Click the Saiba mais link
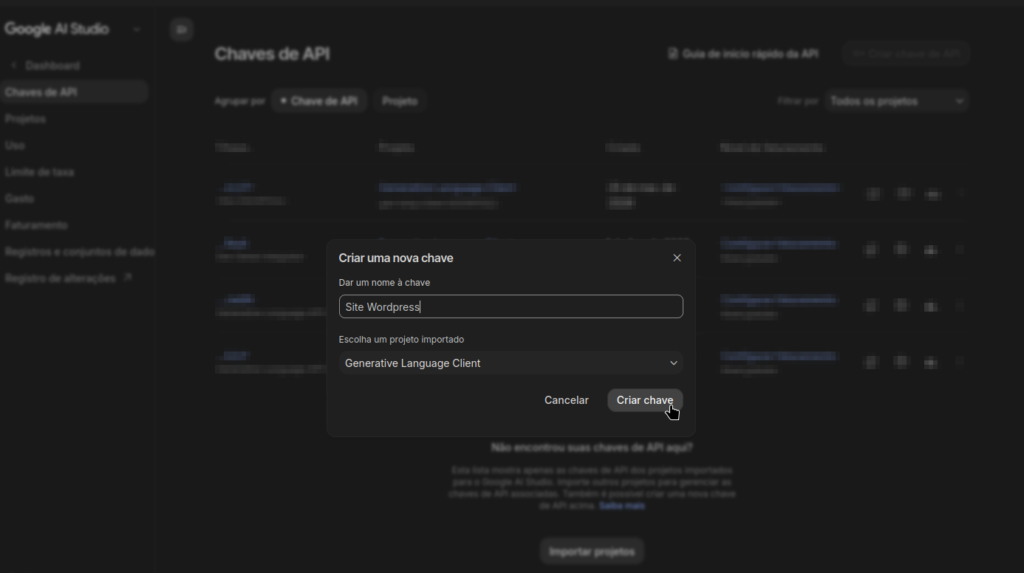This screenshot has width=1024, height=573. [622, 506]
